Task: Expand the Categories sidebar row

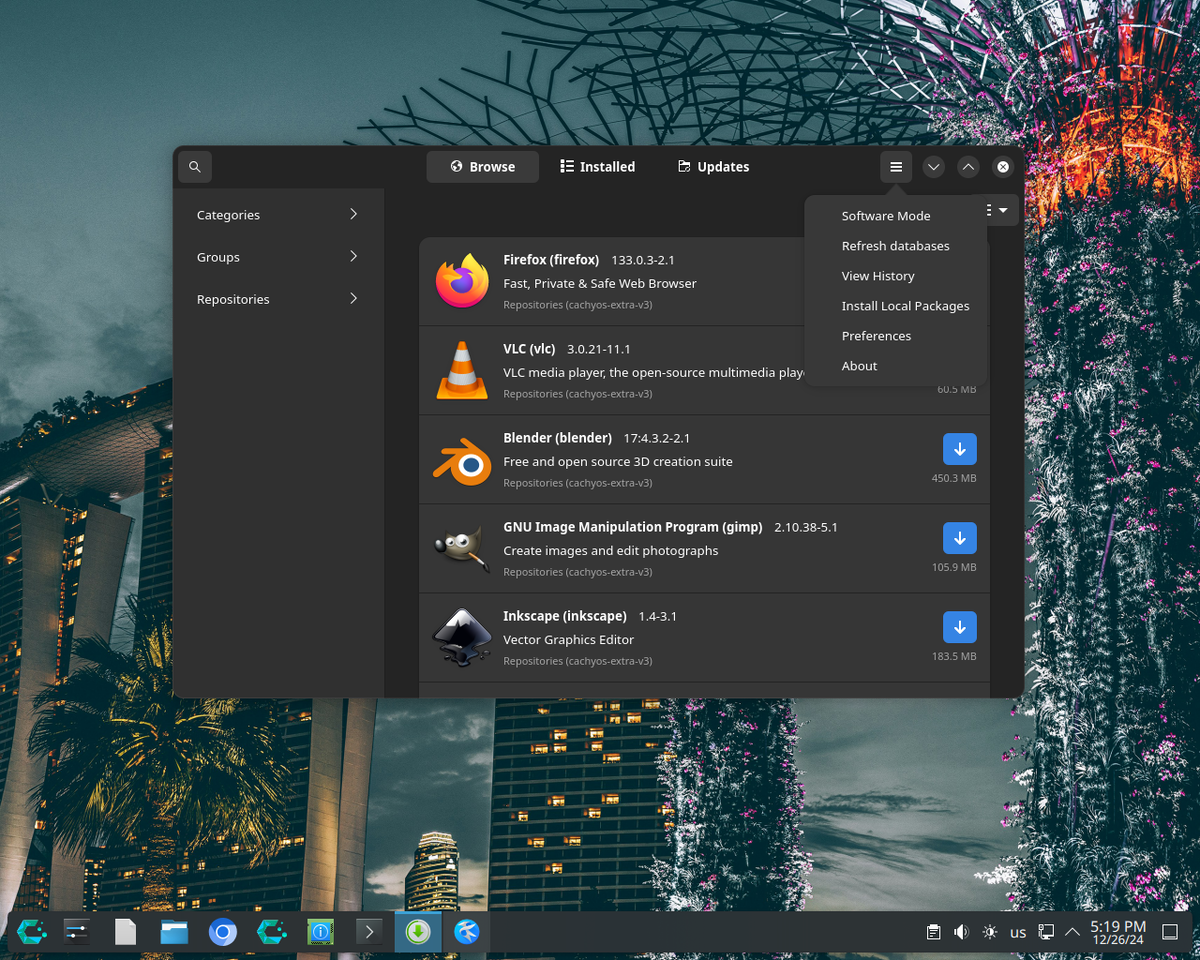Action: (x=278, y=215)
